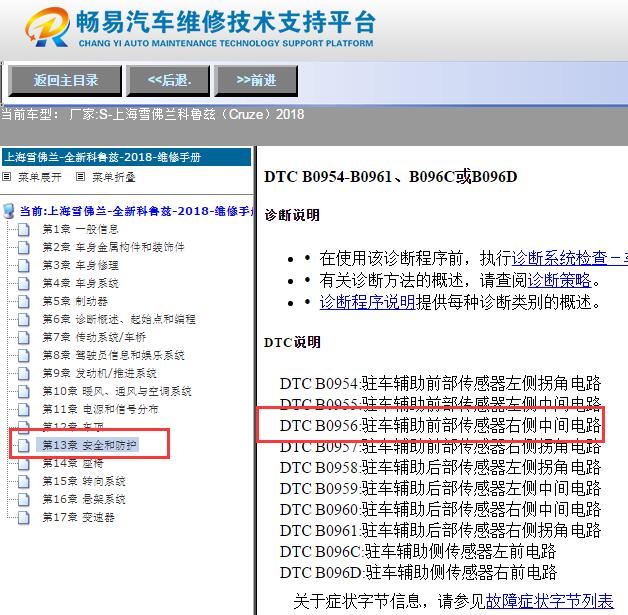Click DTC B0954 左侧拐角电路 line
628x615 pixels.
tap(440, 383)
